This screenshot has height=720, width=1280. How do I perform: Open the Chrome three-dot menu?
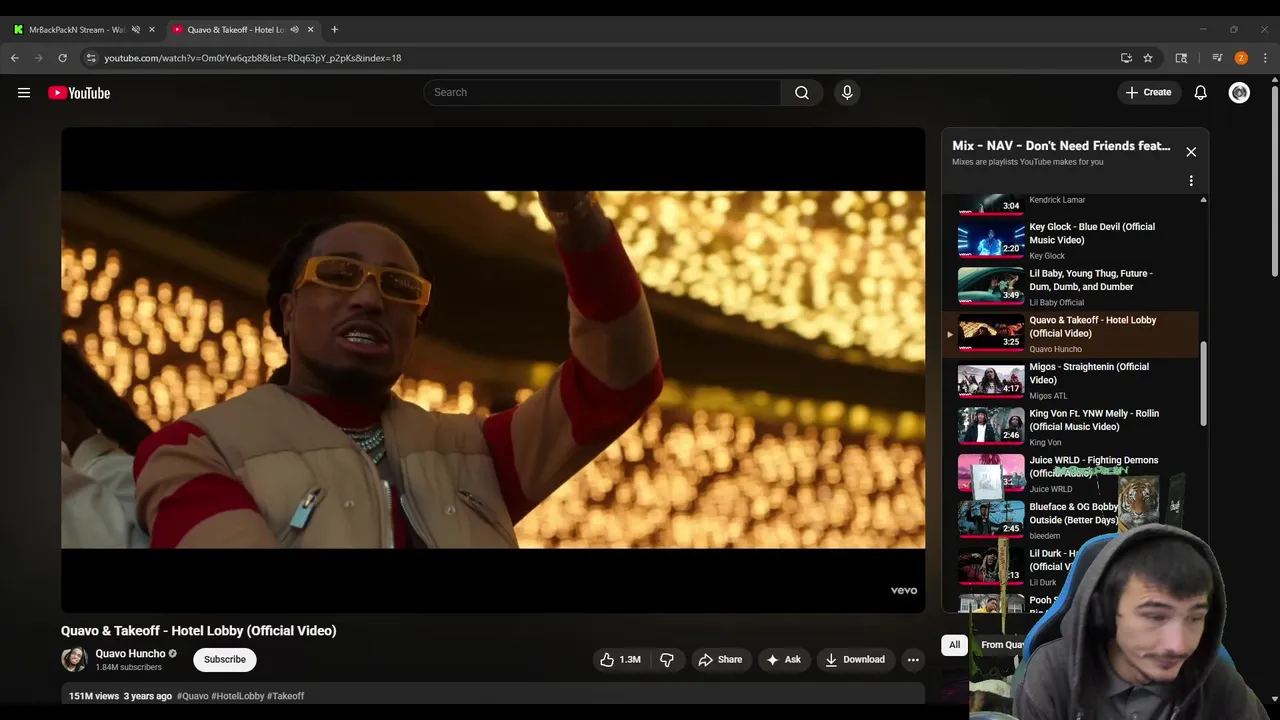coord(1265,58)
